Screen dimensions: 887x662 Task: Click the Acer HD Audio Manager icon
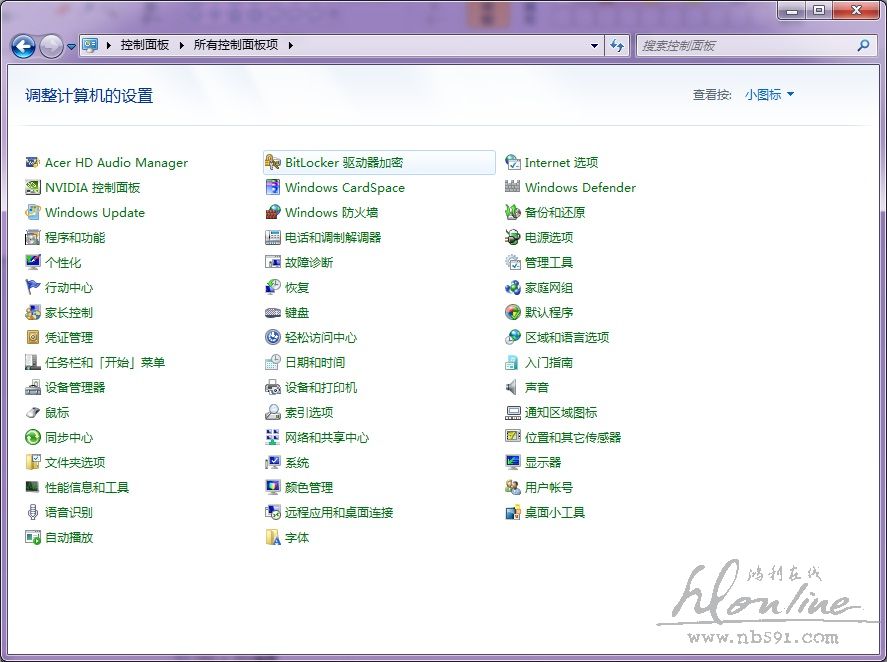(33, 163)
